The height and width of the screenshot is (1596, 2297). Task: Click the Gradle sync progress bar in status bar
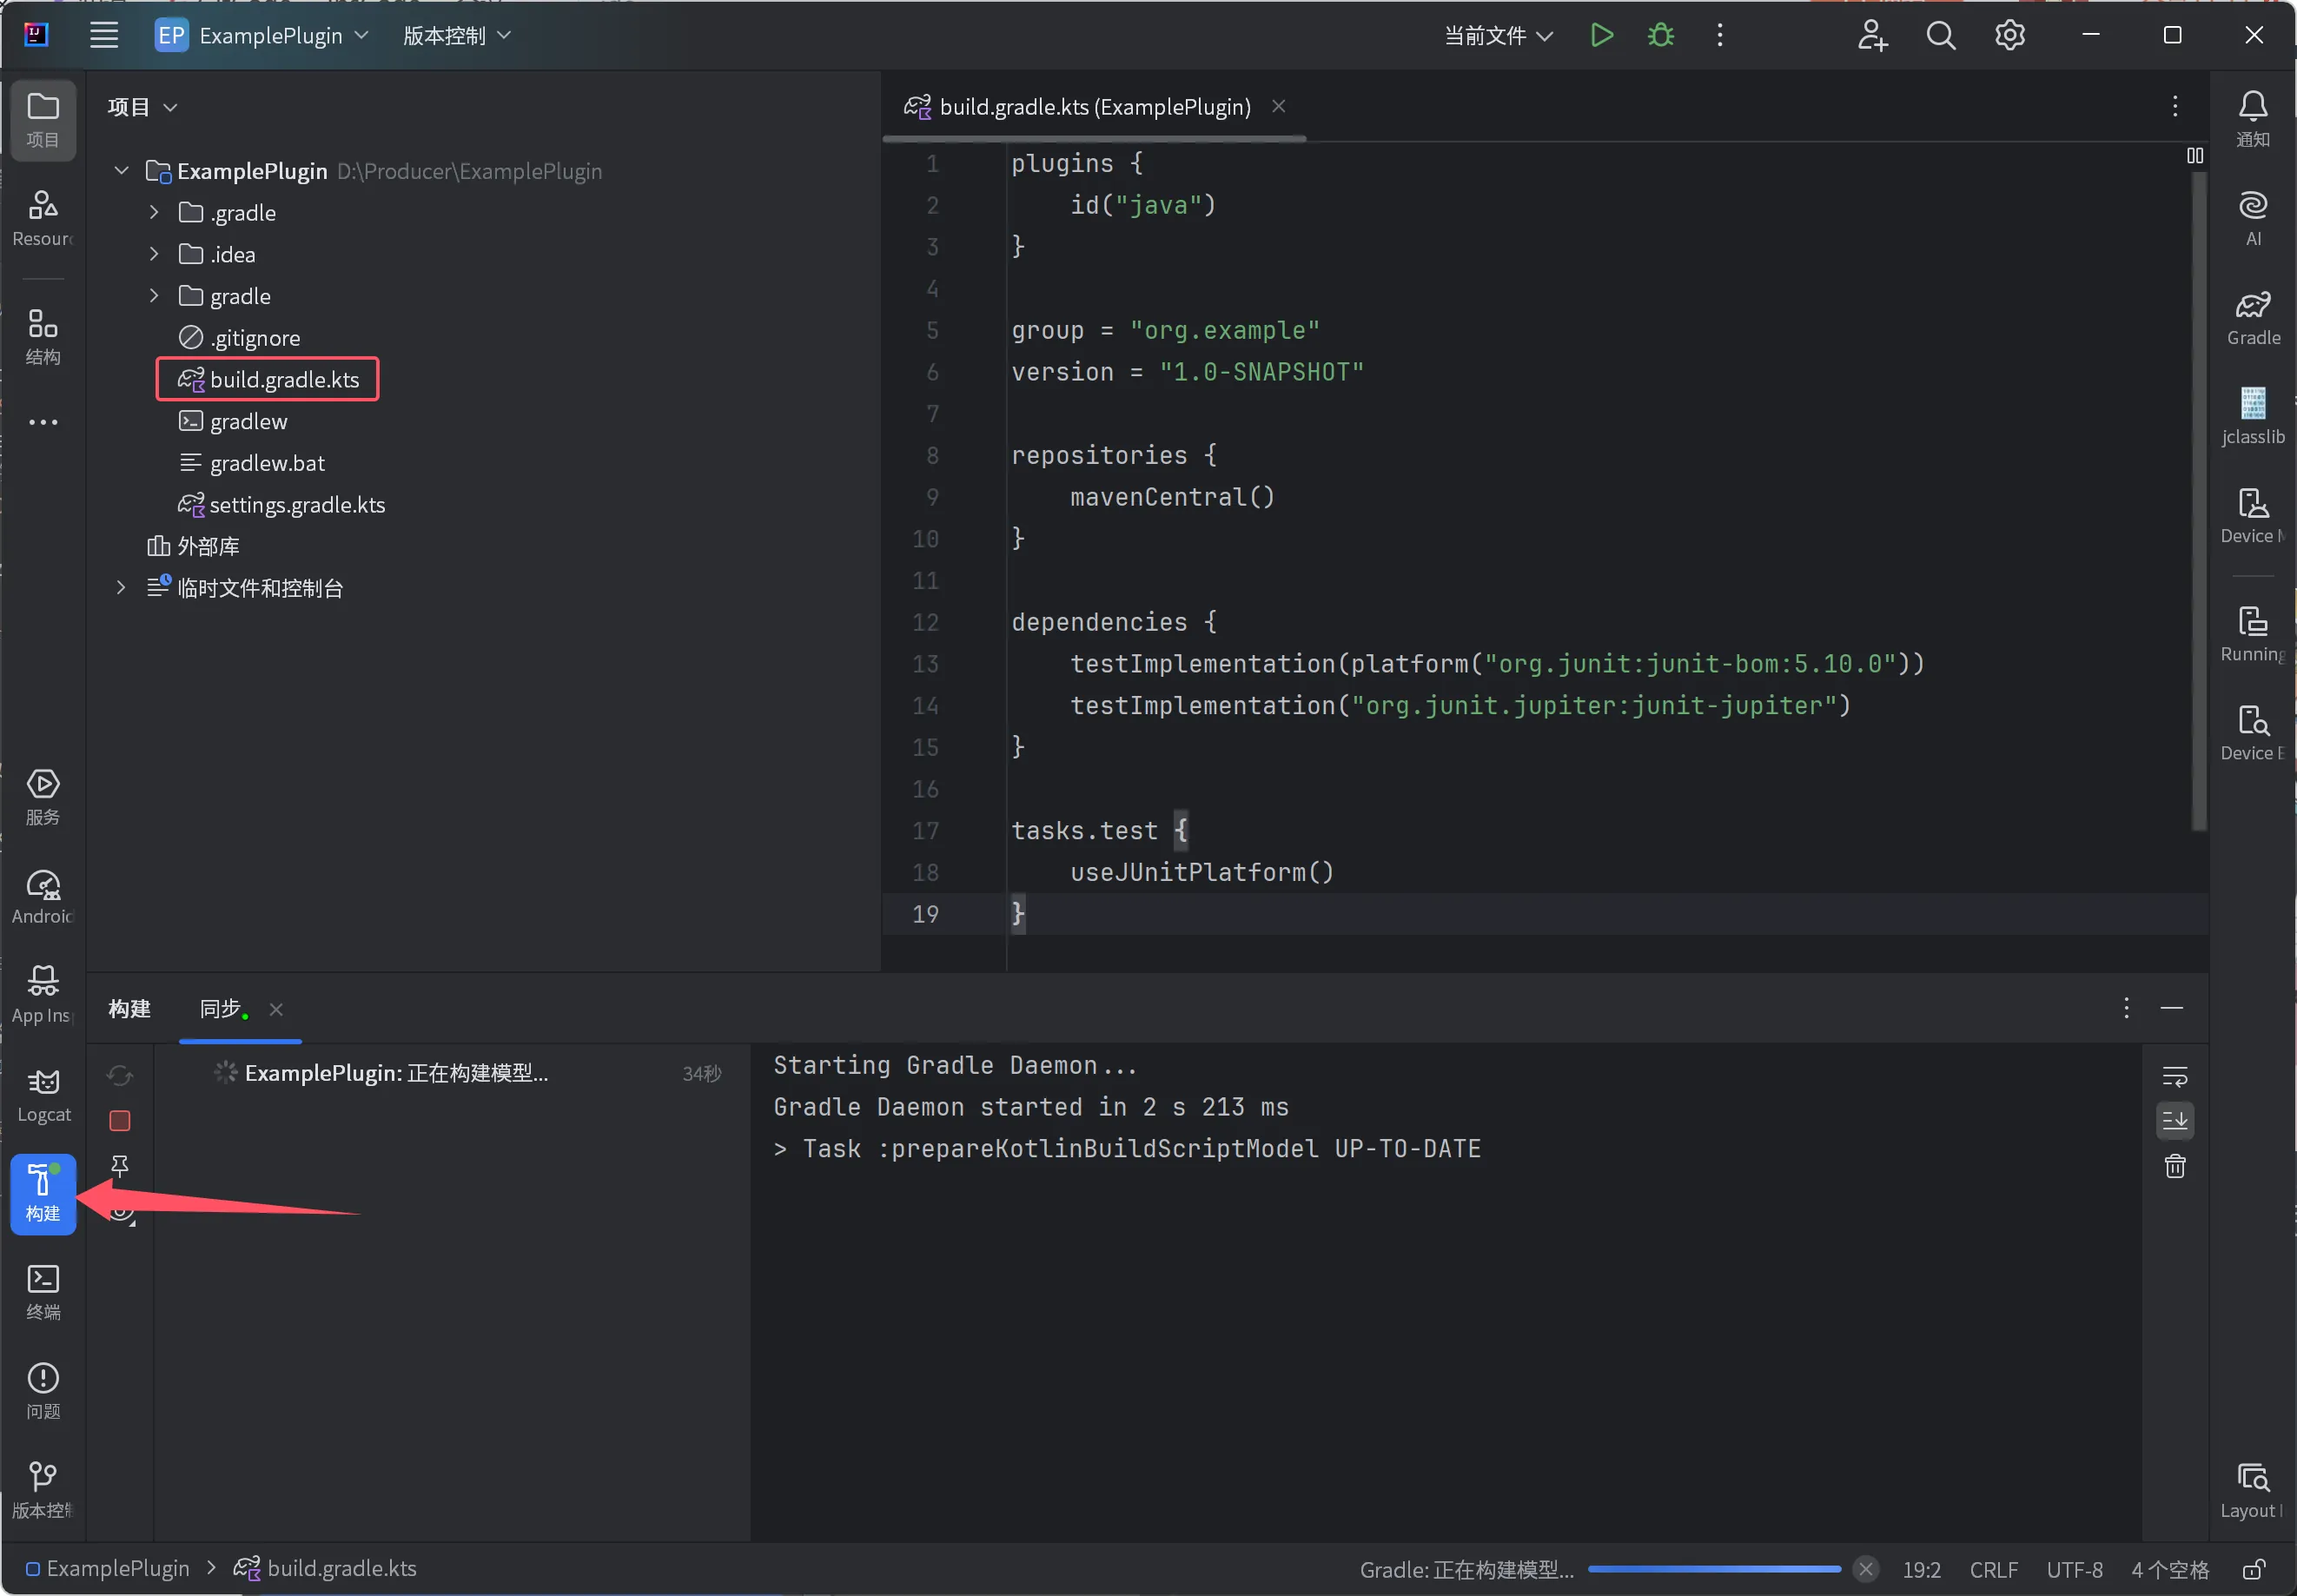point(1714,1569)
